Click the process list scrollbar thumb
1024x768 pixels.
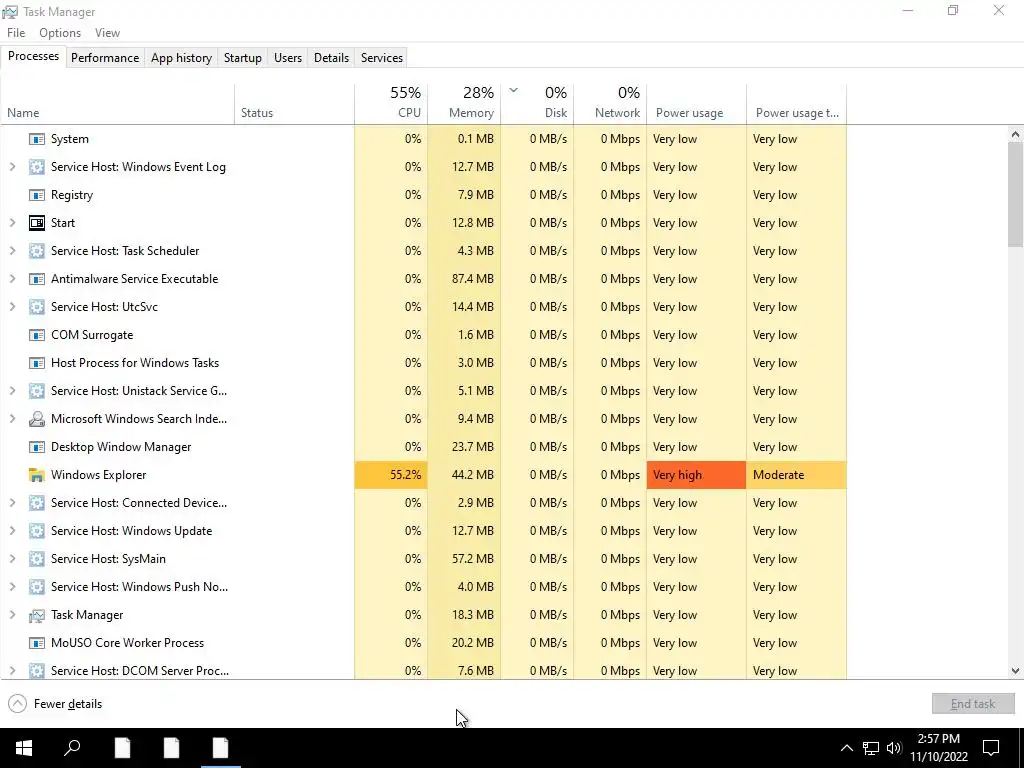1015,195
